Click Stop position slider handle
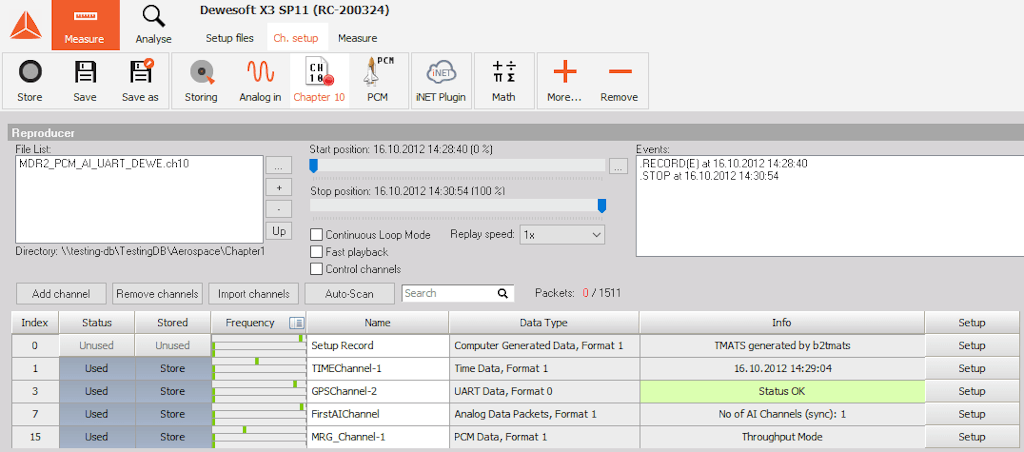The image size is (1024, 452). [602, 206]
